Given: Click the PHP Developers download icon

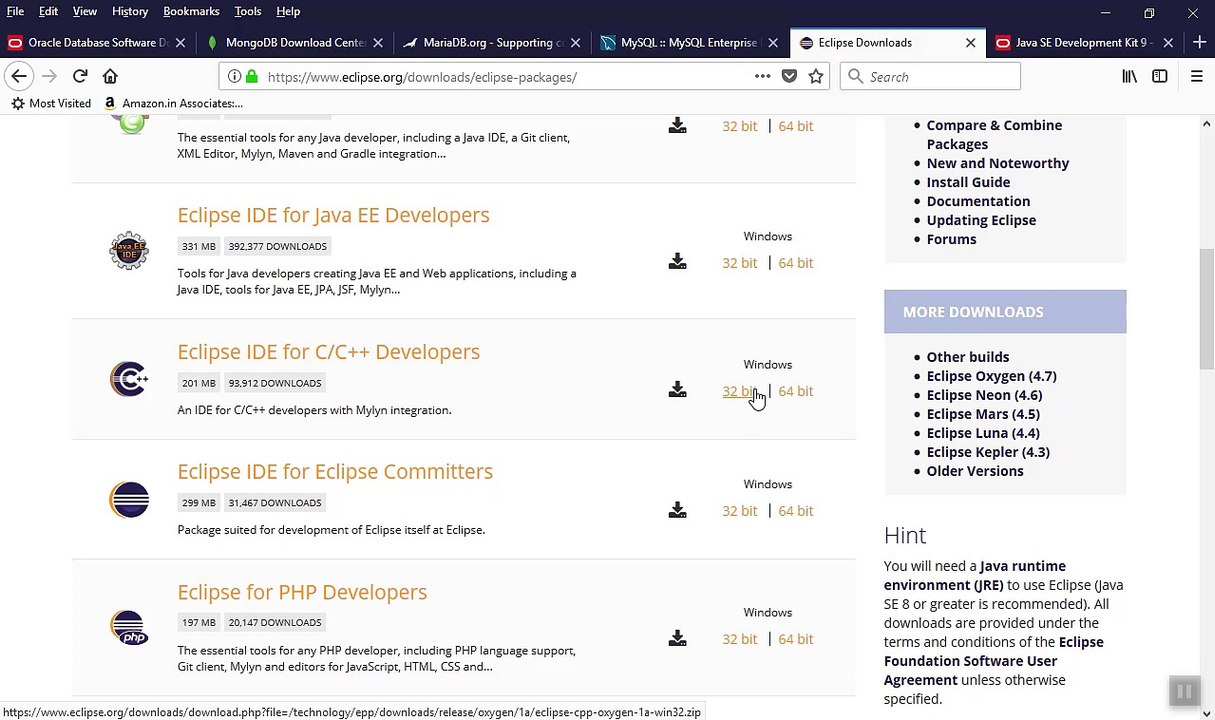Looking at the screenshot, I should coord(678,638).
